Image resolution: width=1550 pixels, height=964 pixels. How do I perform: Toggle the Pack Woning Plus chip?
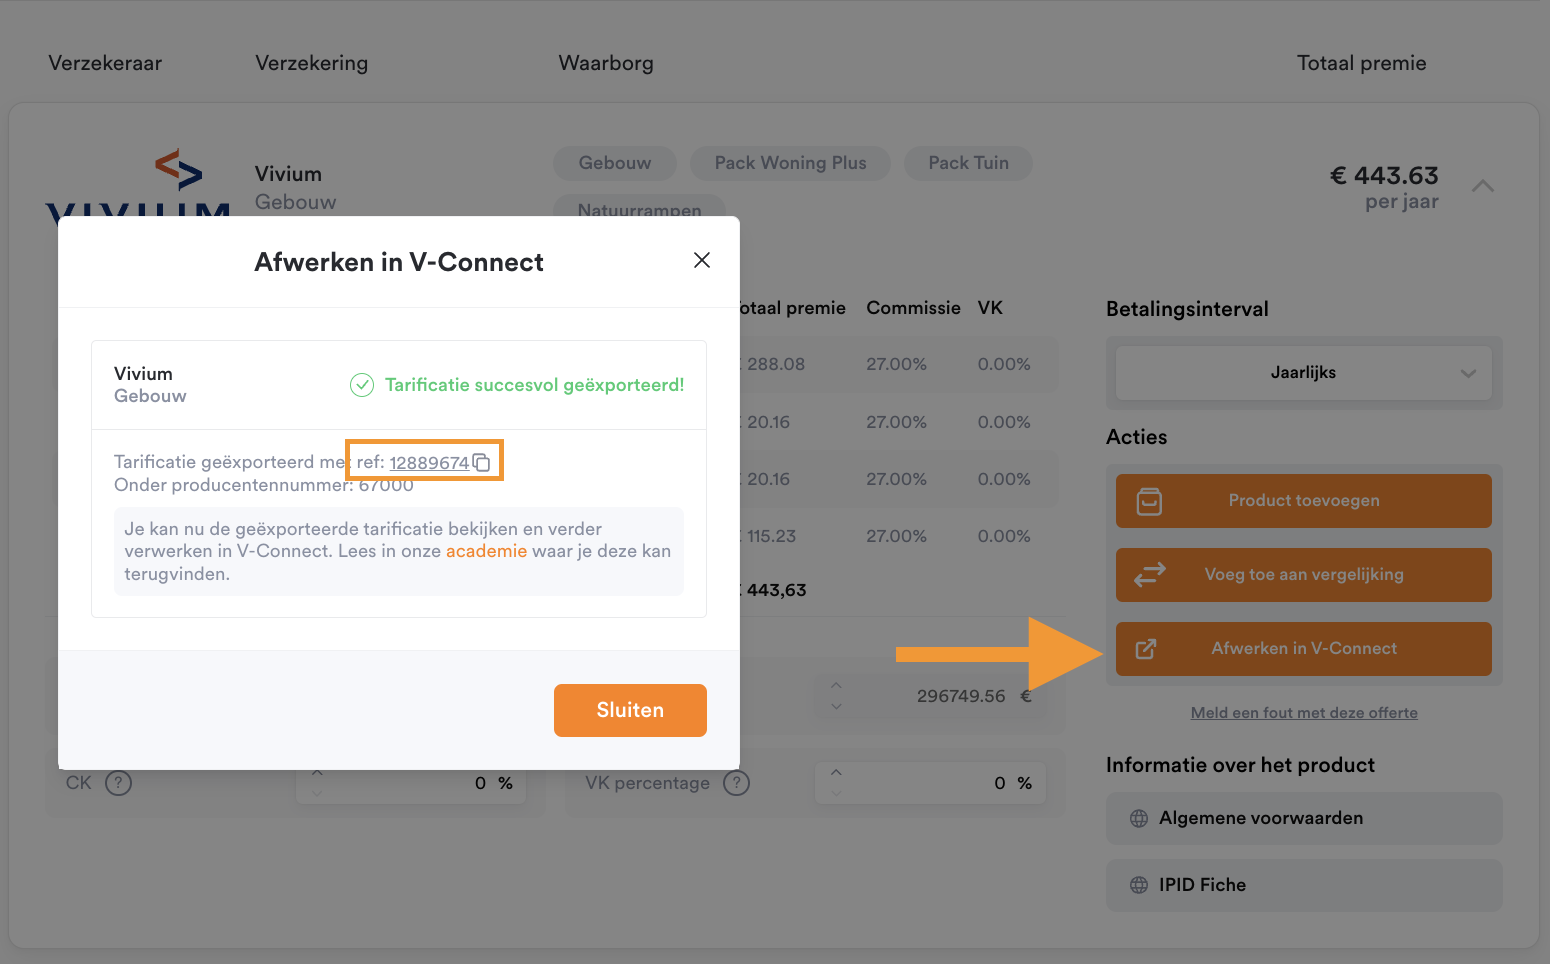790,163
